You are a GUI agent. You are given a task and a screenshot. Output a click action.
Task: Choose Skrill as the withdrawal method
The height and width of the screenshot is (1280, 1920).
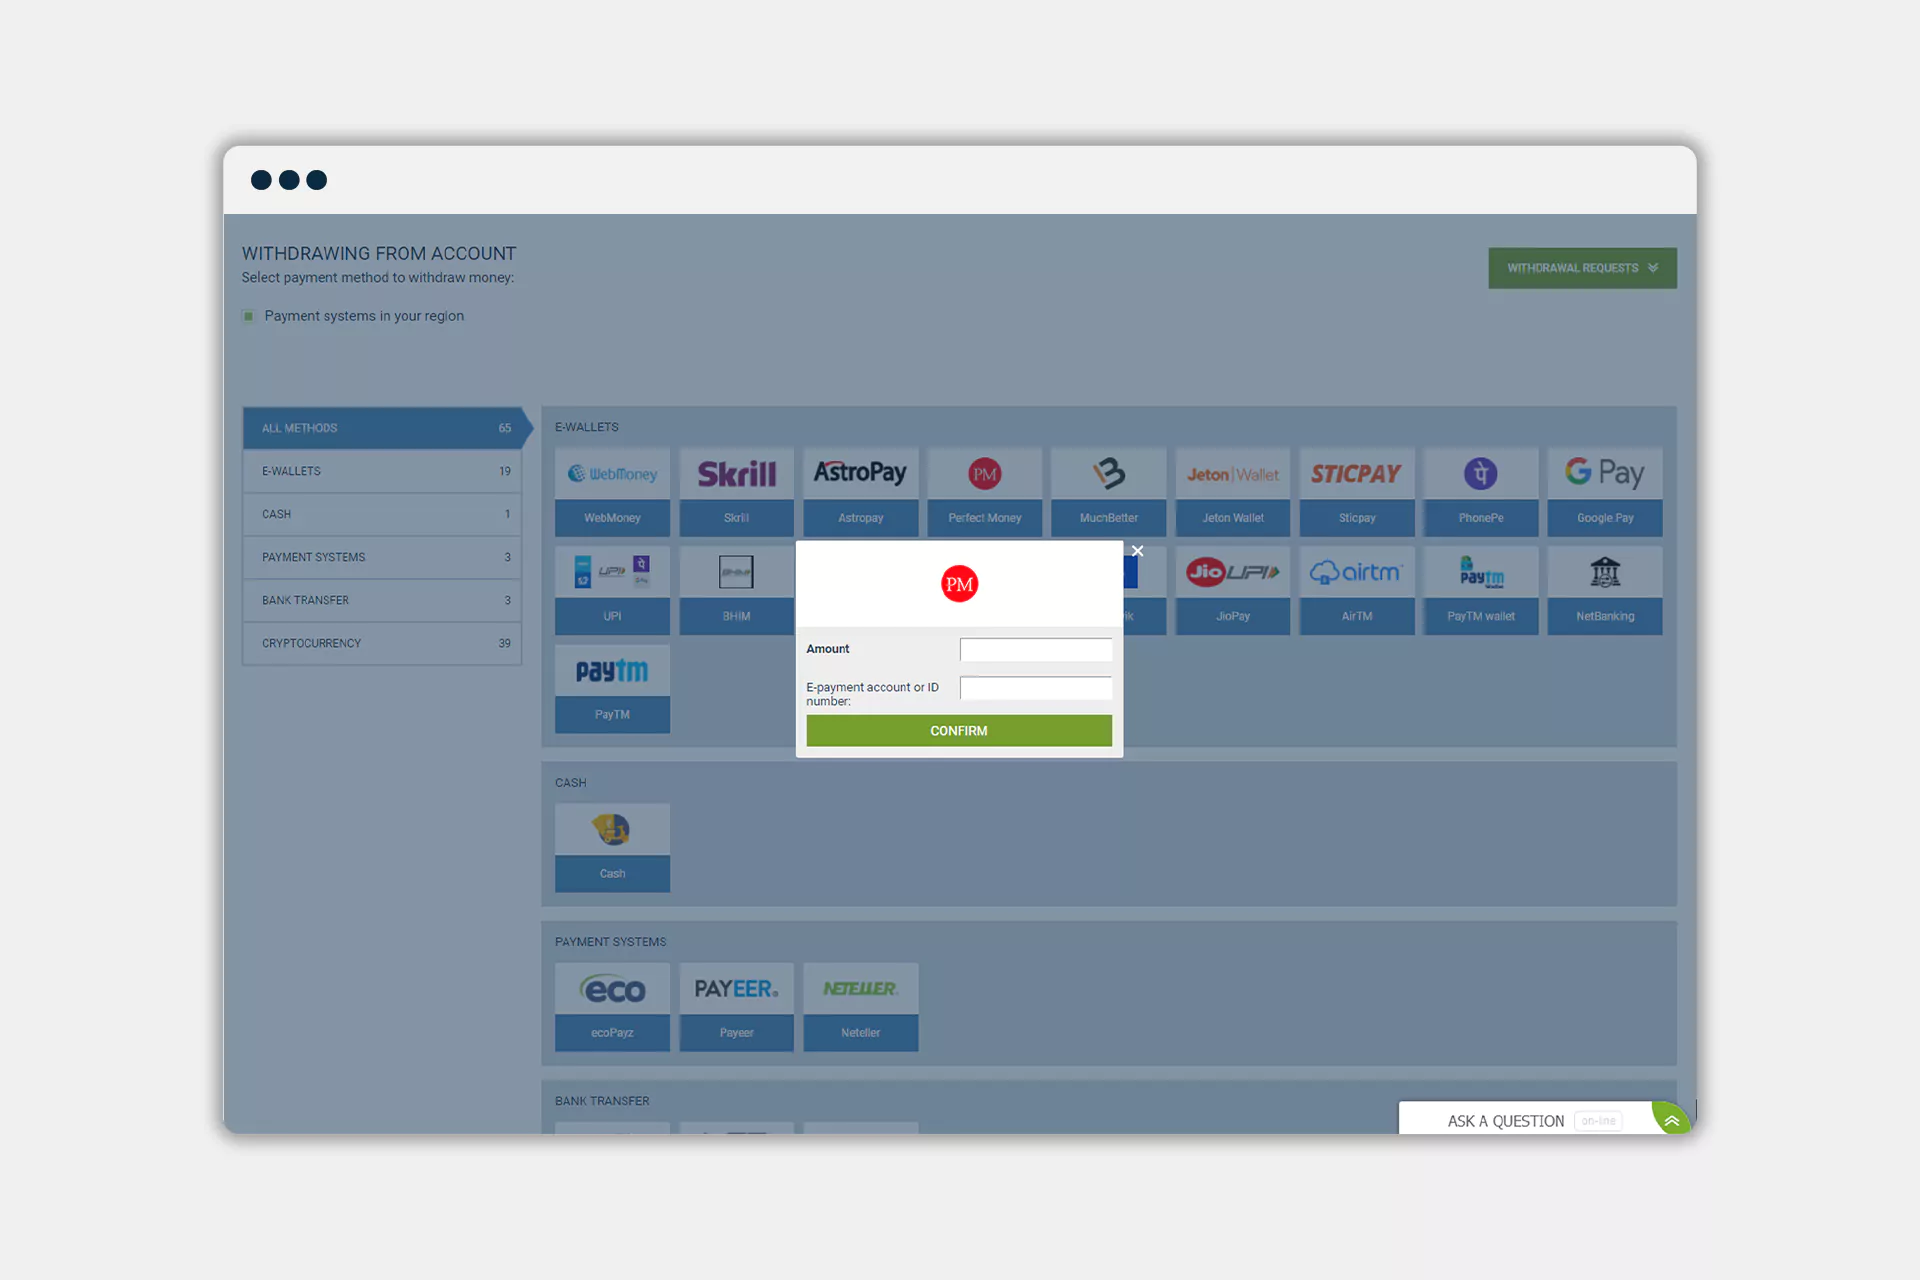(x=736, y=491)
